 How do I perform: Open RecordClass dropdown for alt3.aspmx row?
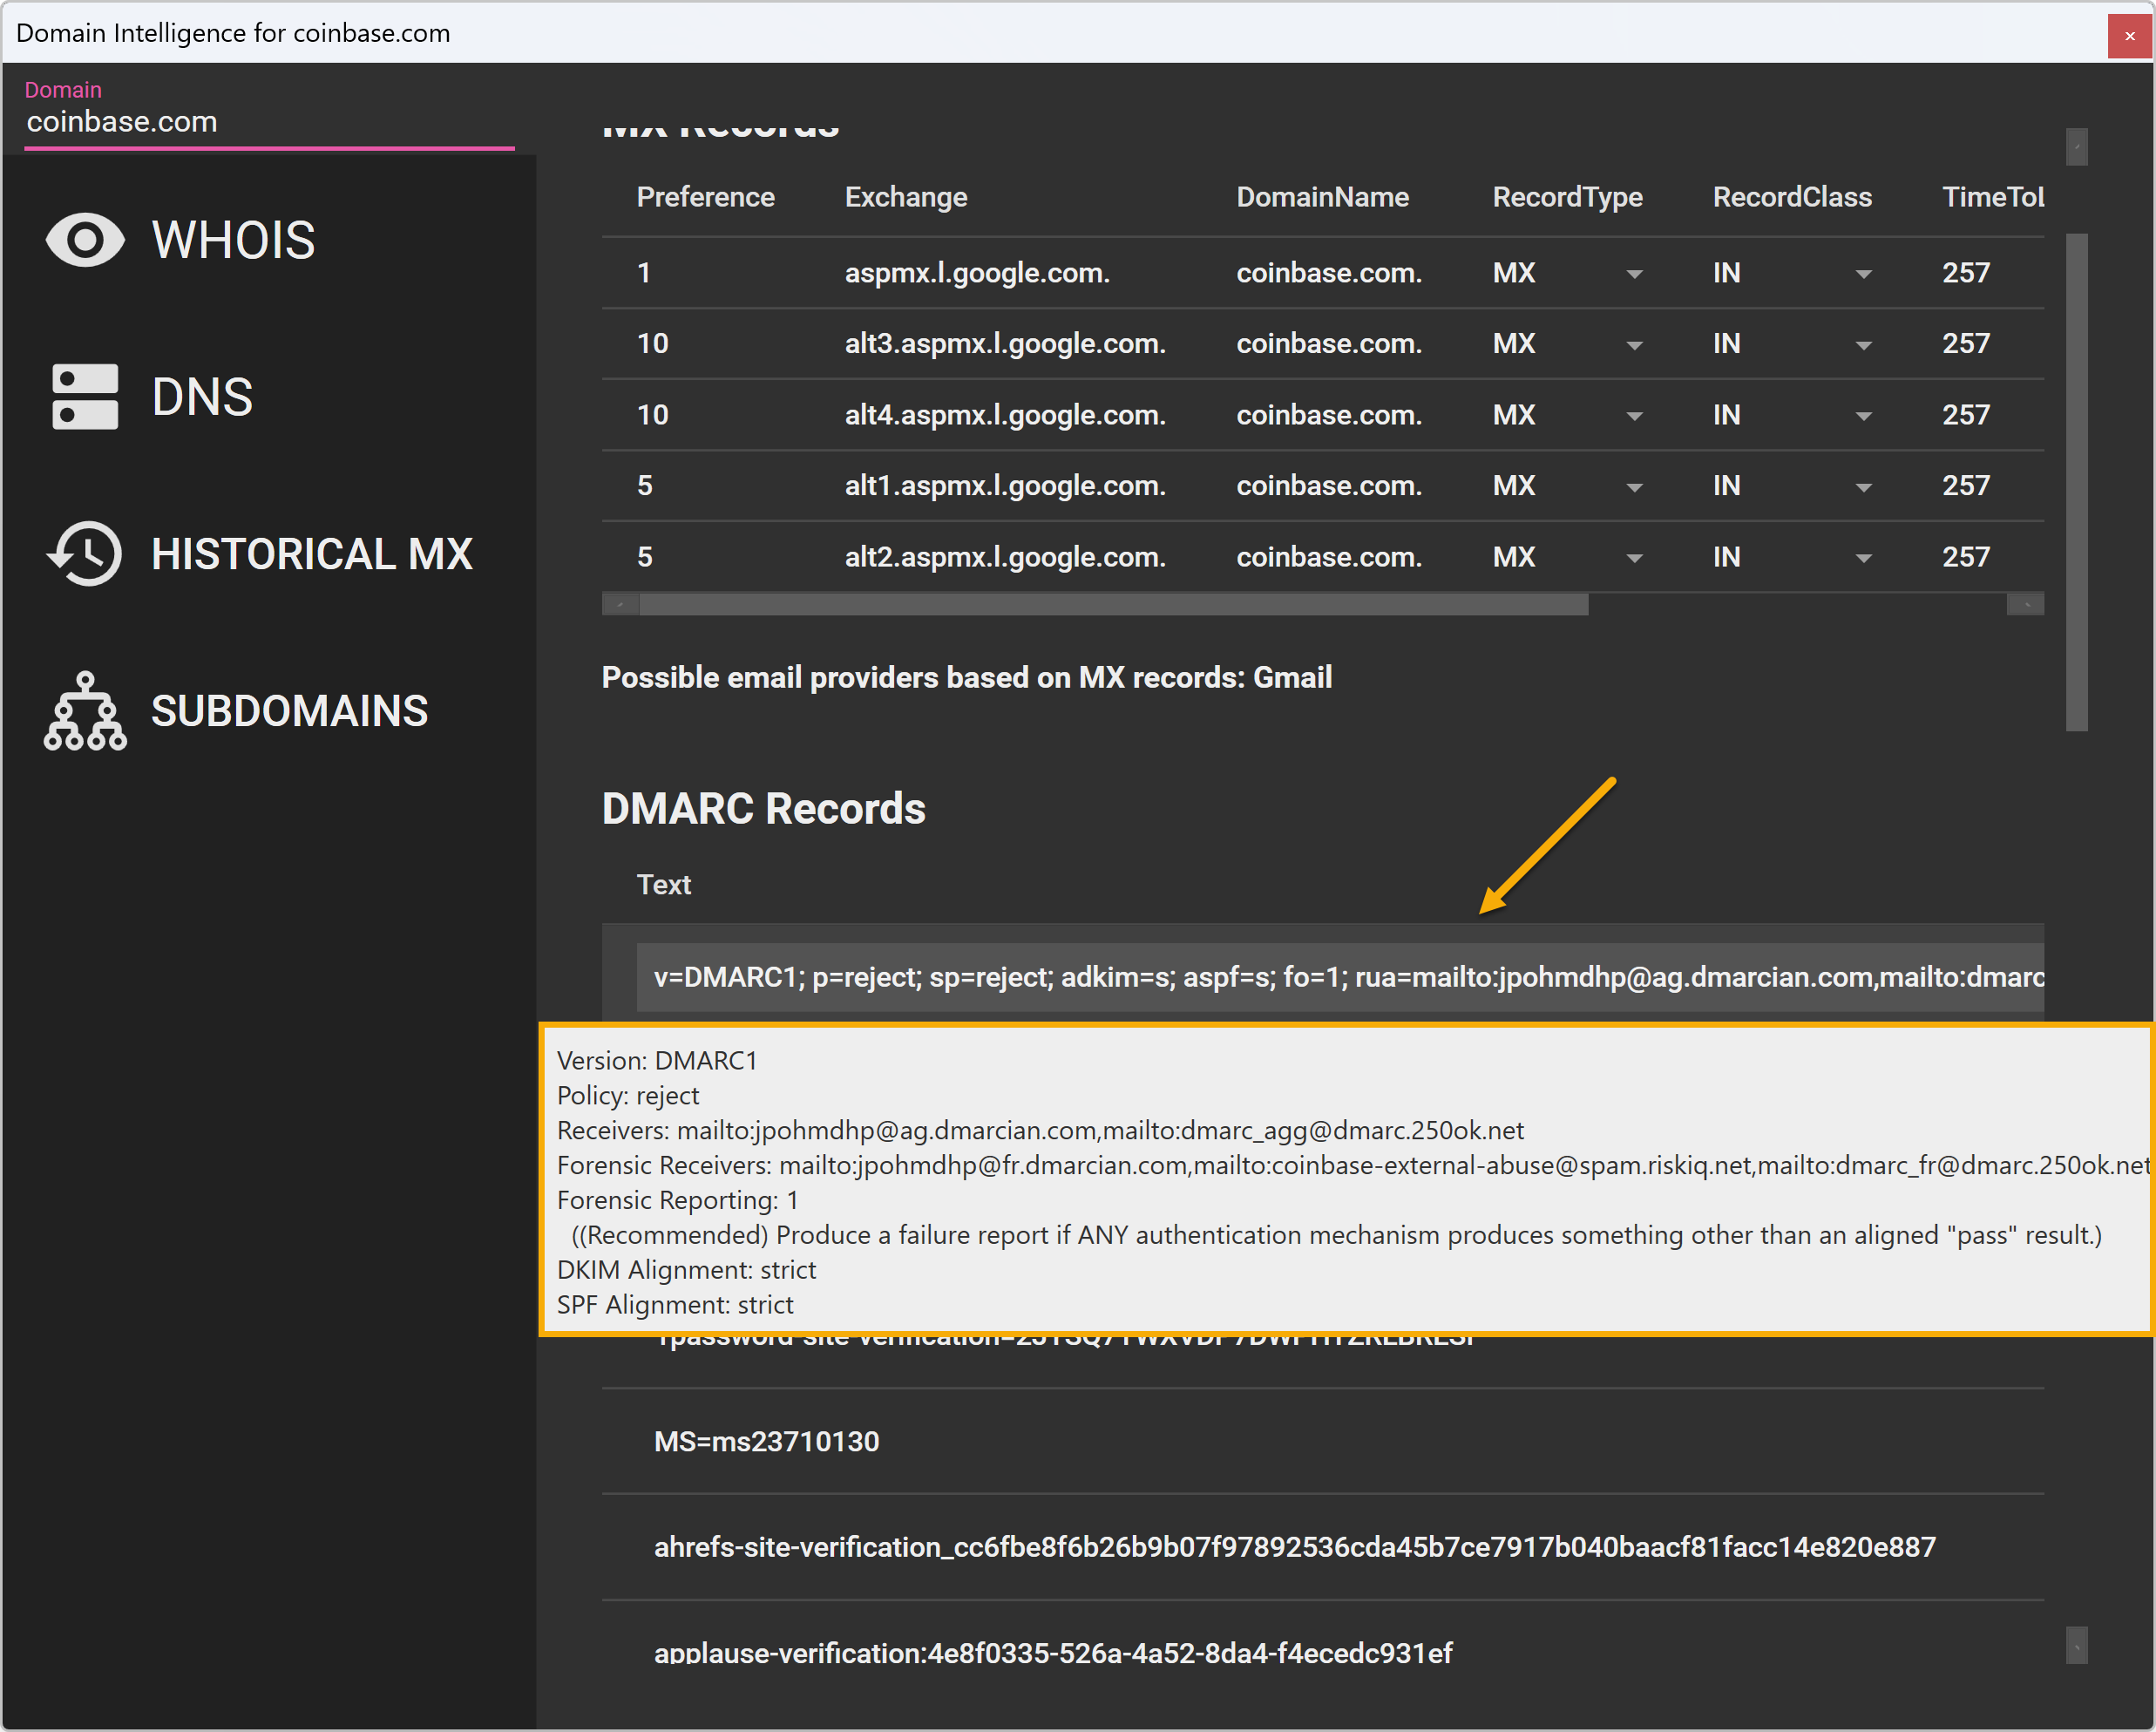click(x=1863, y=345)
